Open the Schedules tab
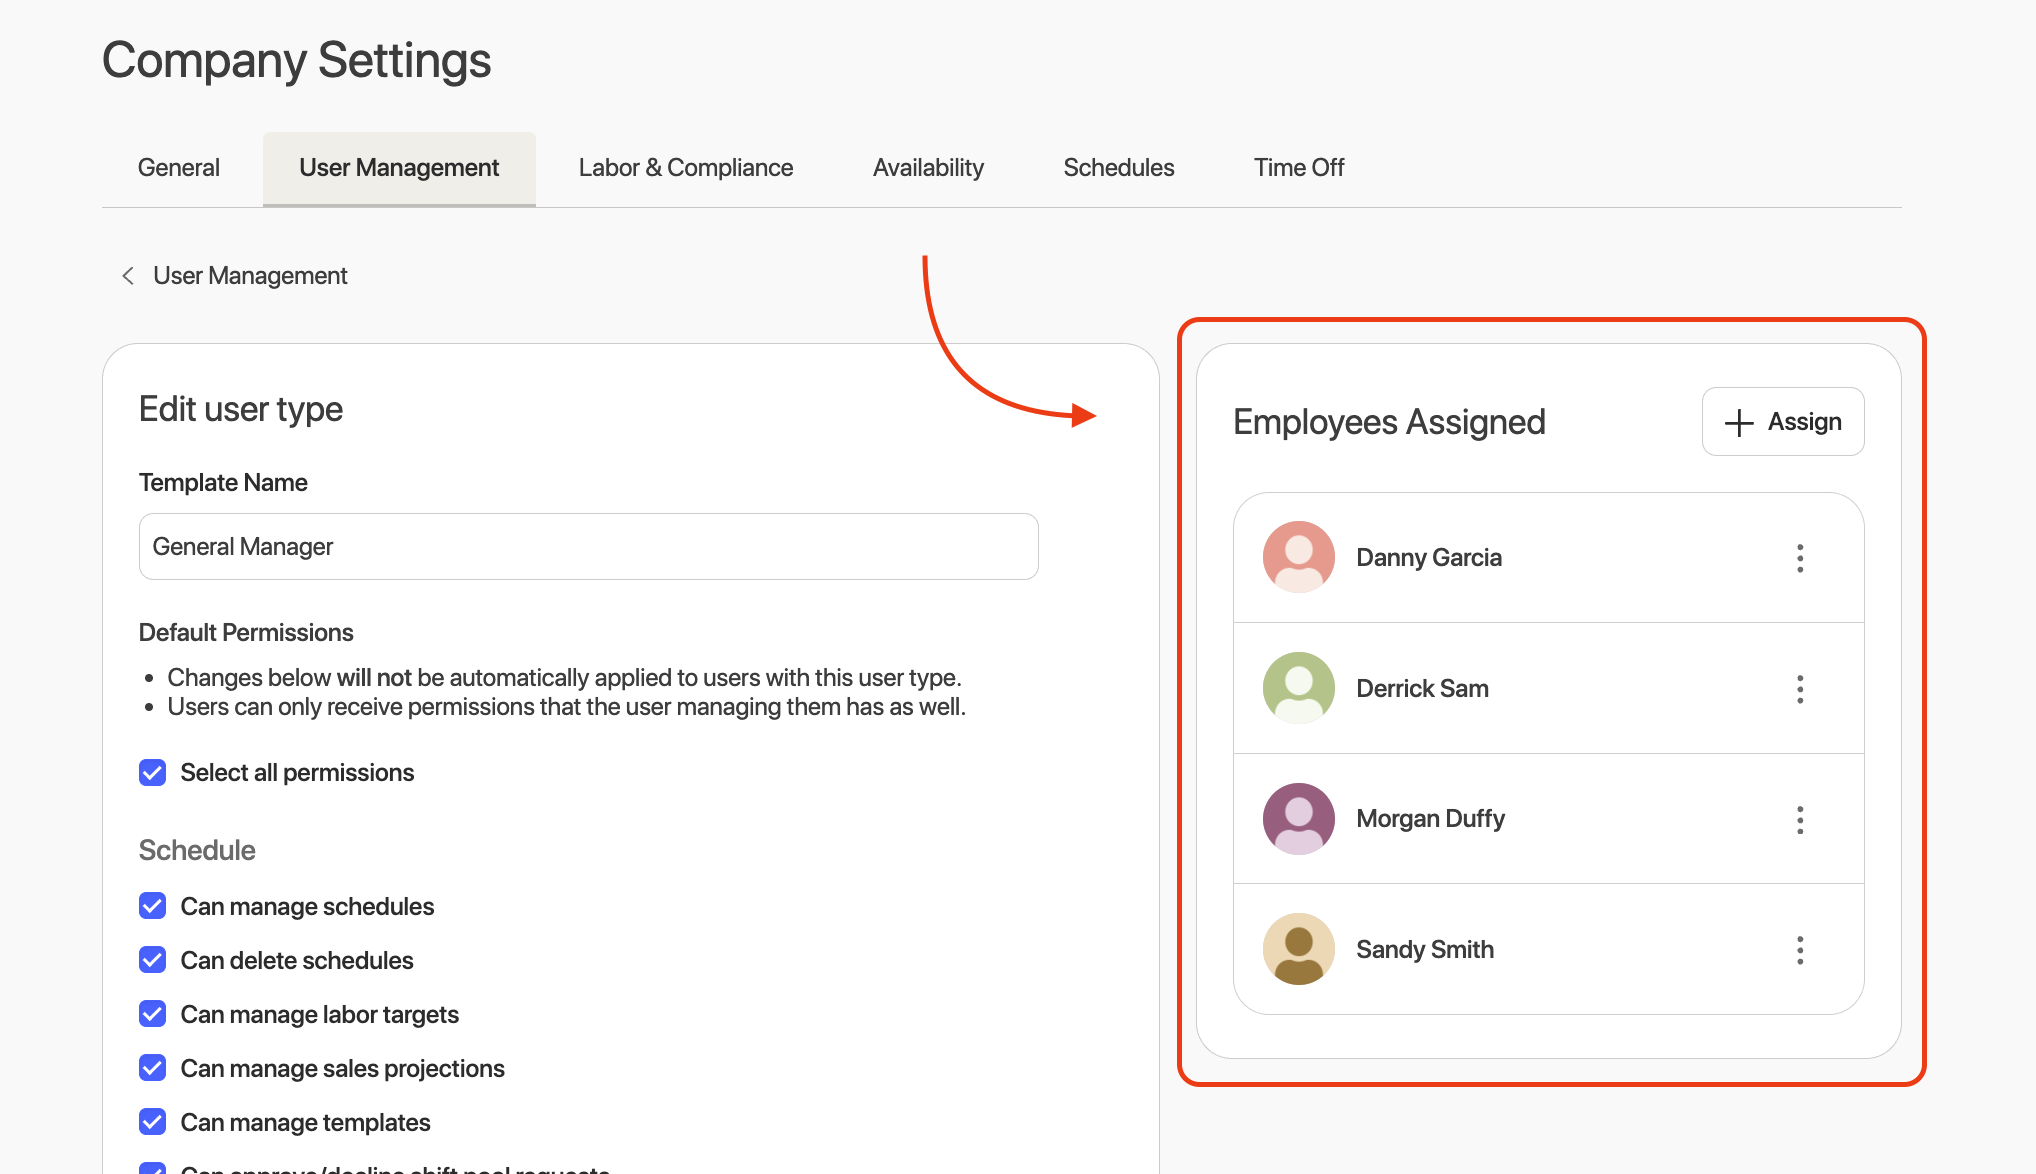This screenshot has height=1174, width=2036. point(1118,168)
